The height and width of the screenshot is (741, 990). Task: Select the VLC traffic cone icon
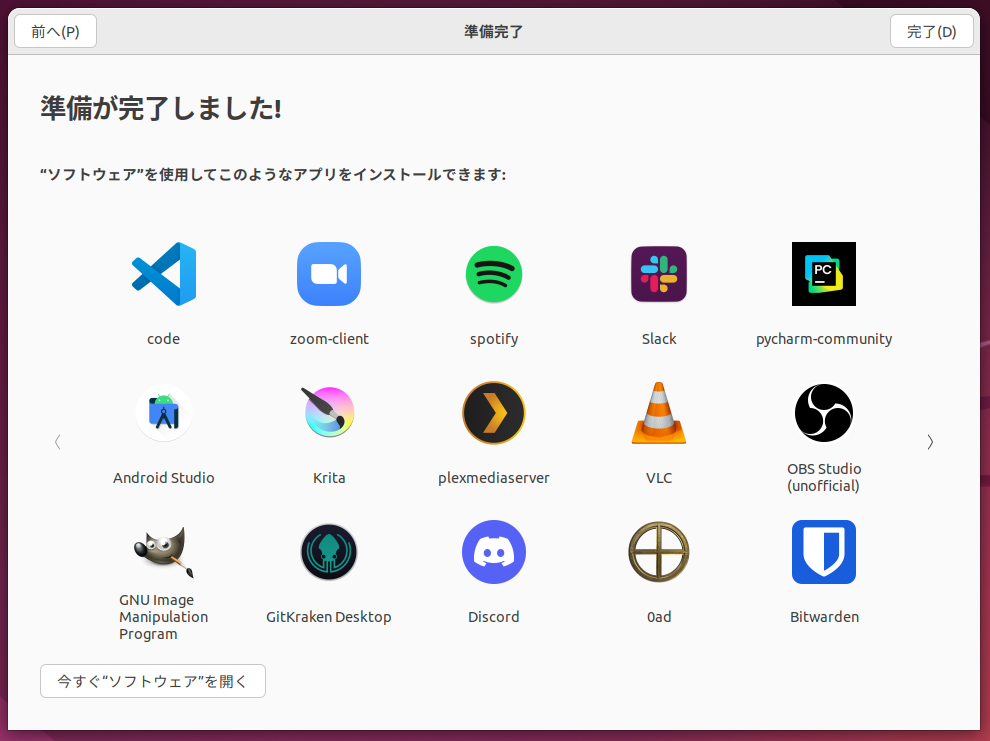tap(659, 413)
